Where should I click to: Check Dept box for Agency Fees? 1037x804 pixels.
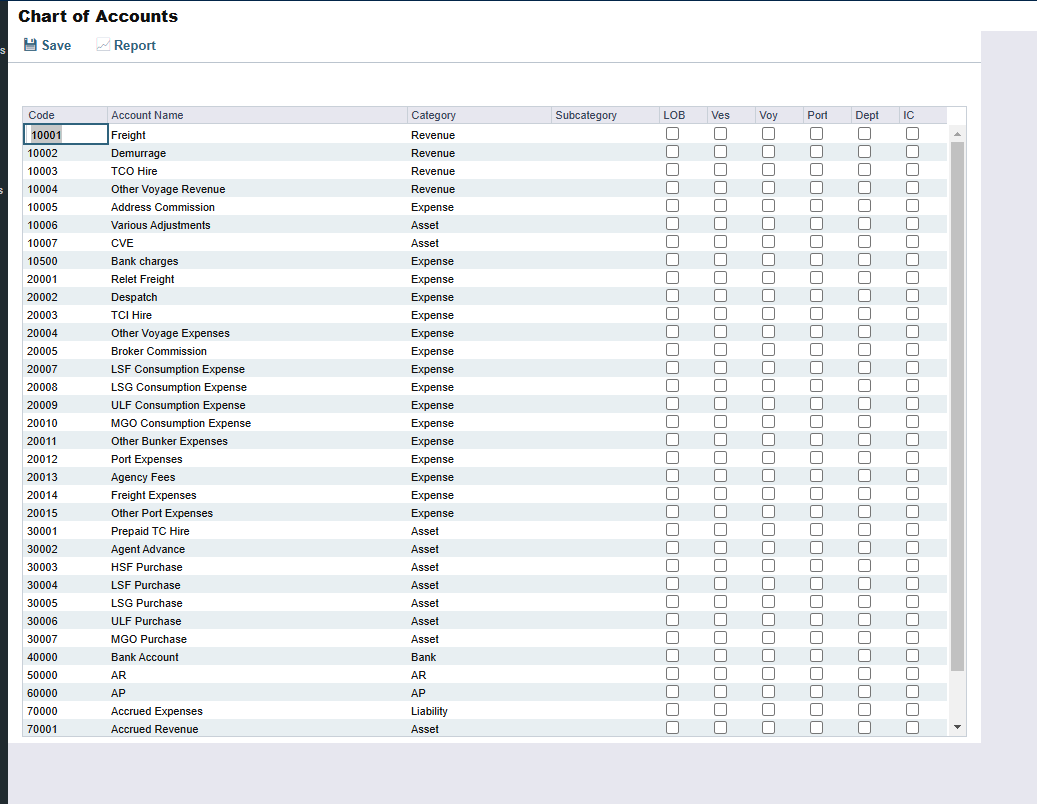tap(864, 476)
